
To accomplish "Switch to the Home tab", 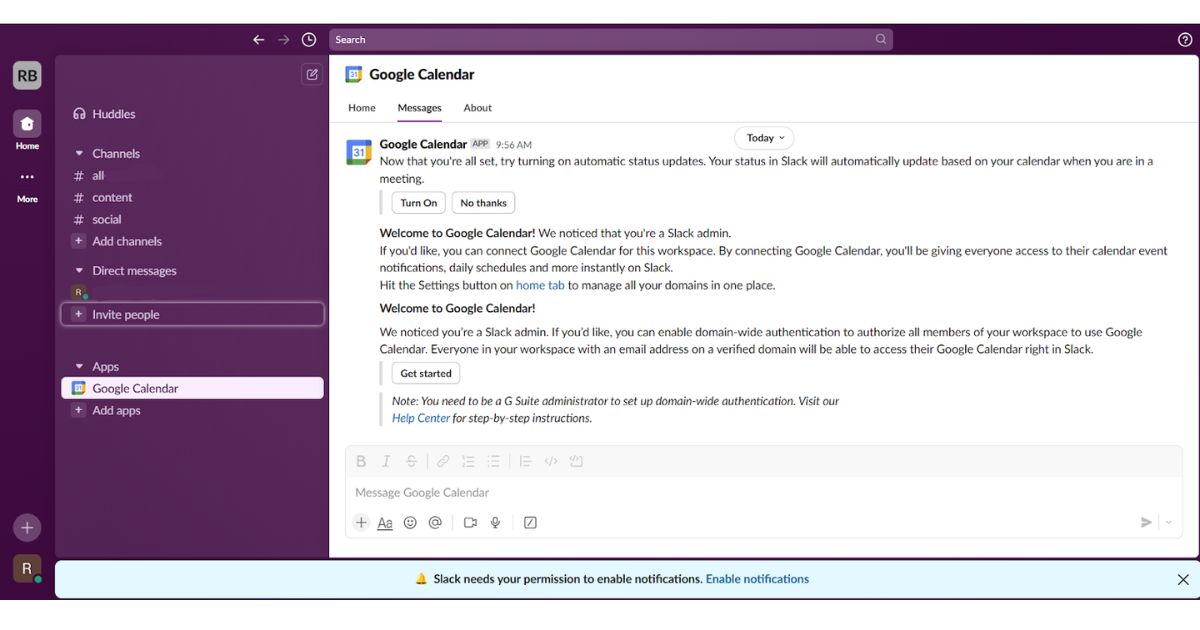I will point(362,108).
